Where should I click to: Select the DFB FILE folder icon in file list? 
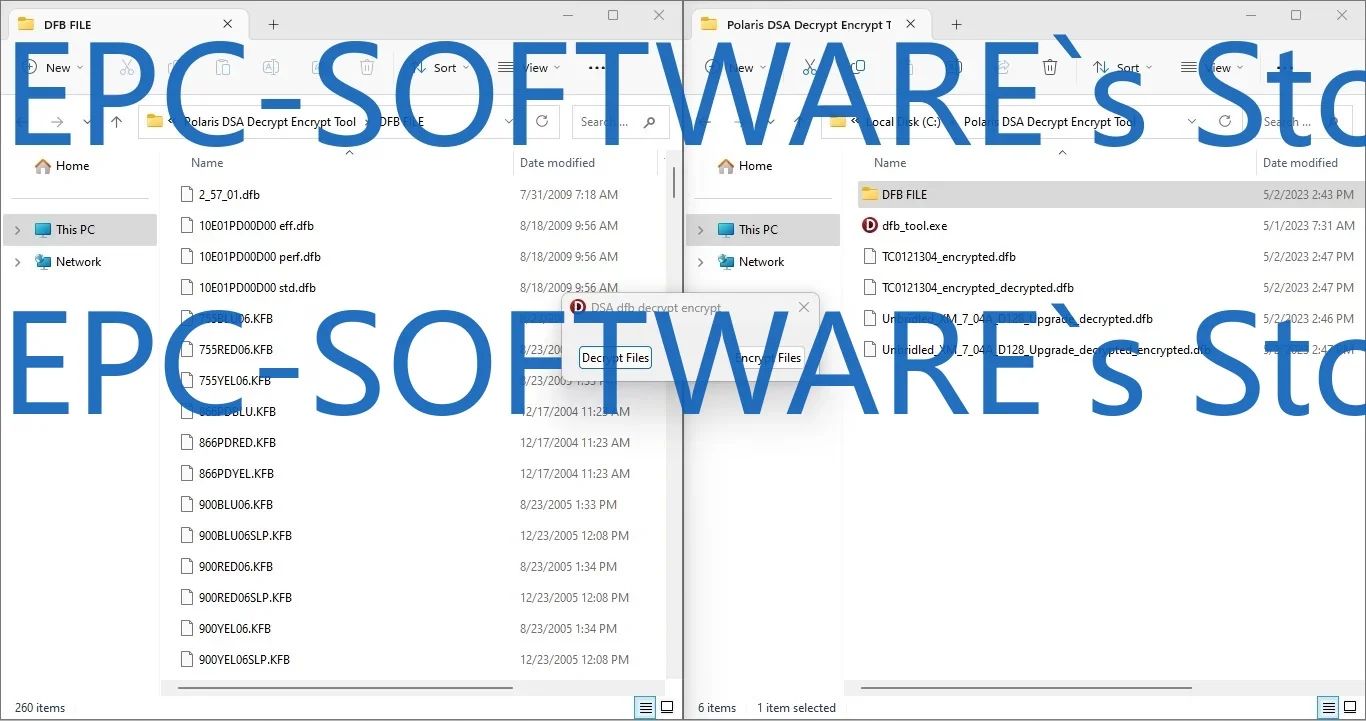pyautogui.click(x=869, y=195)
